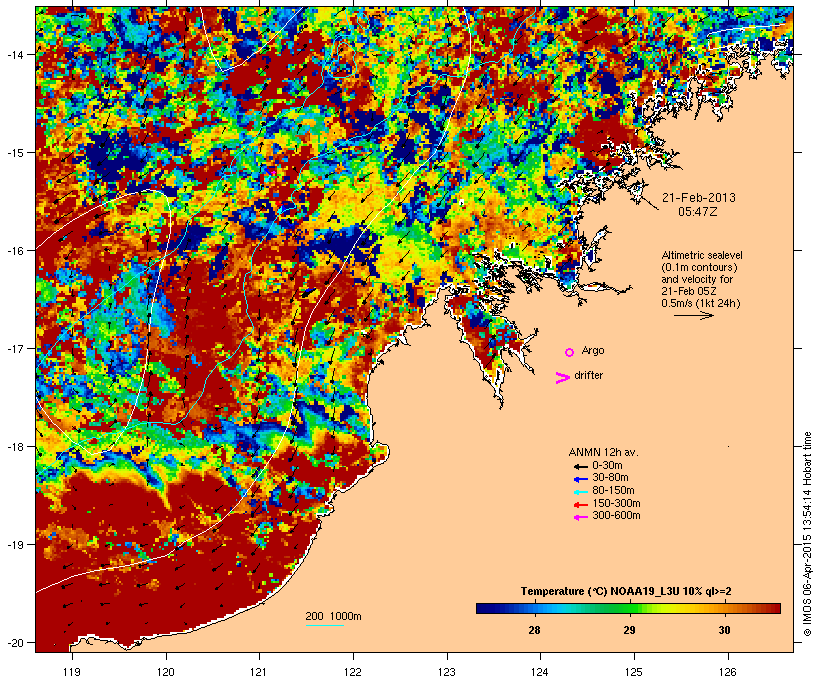Click latitude axis label -19

14,545
